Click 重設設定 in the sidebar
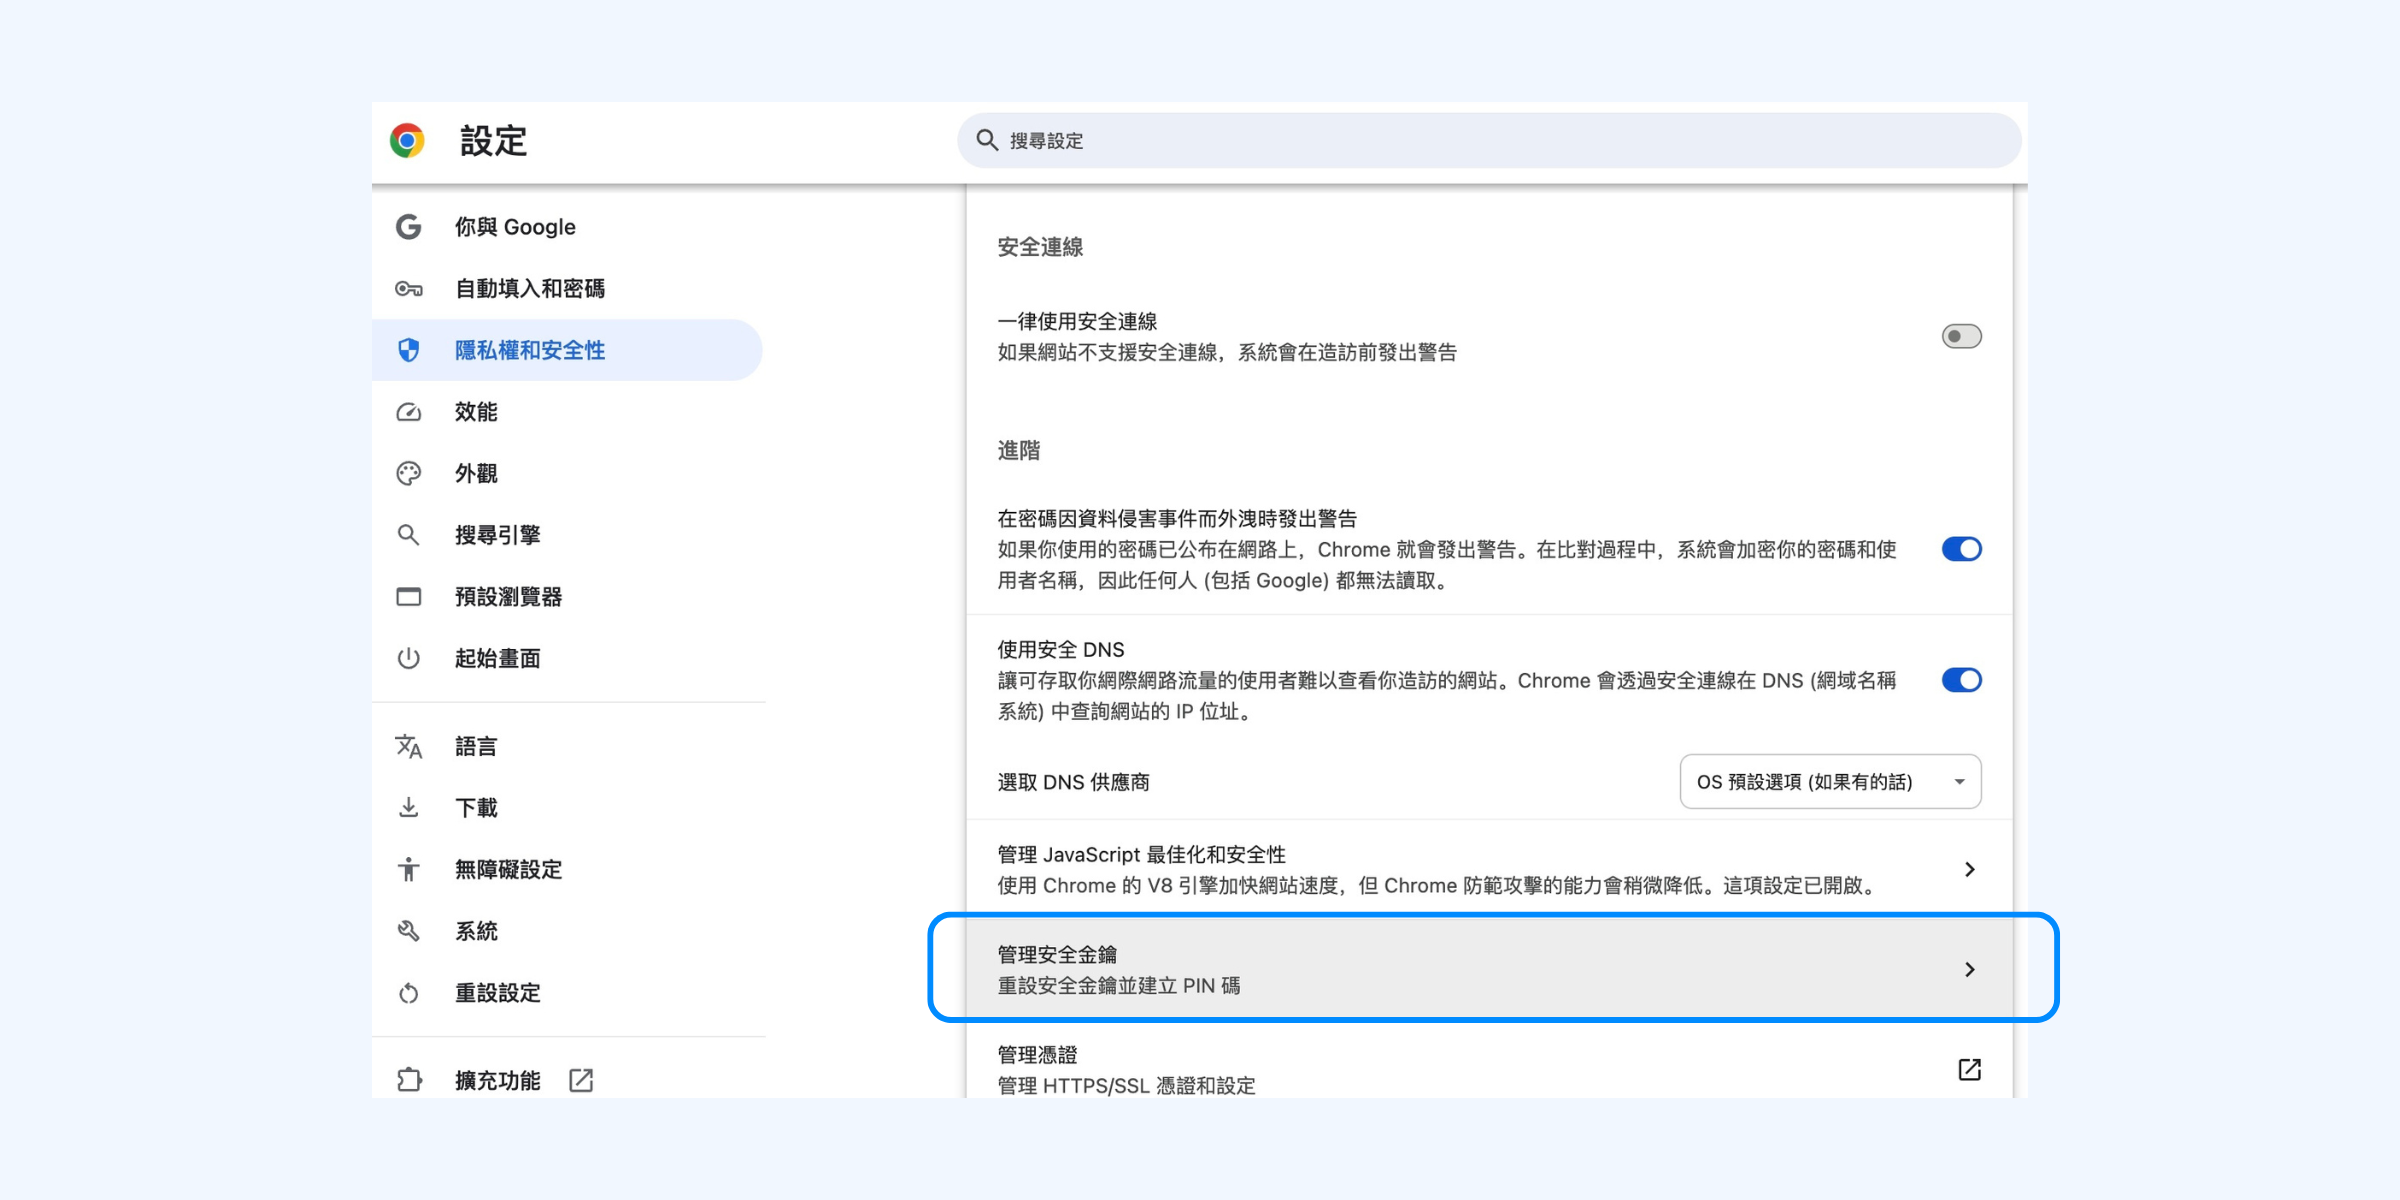Screen dimensions: 2400x1200 (x=498, y=993)
